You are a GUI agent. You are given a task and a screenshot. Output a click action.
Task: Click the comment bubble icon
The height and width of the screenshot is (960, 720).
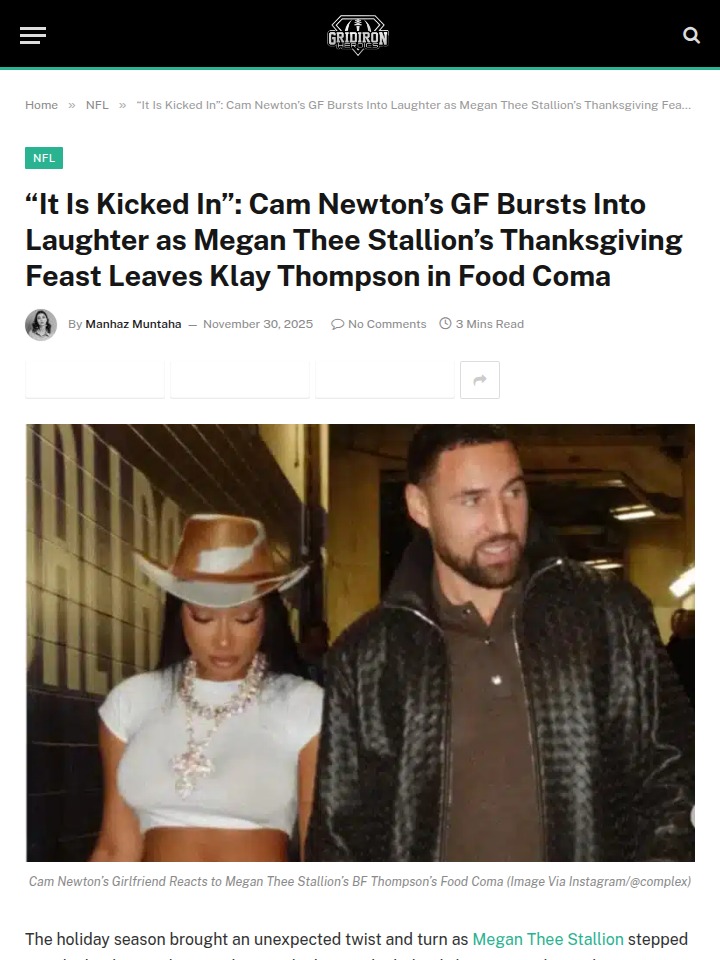click(337, 324)
